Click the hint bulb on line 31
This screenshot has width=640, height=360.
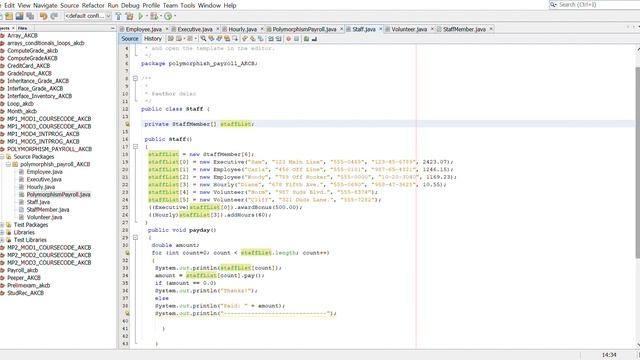(x=127, y=253)
